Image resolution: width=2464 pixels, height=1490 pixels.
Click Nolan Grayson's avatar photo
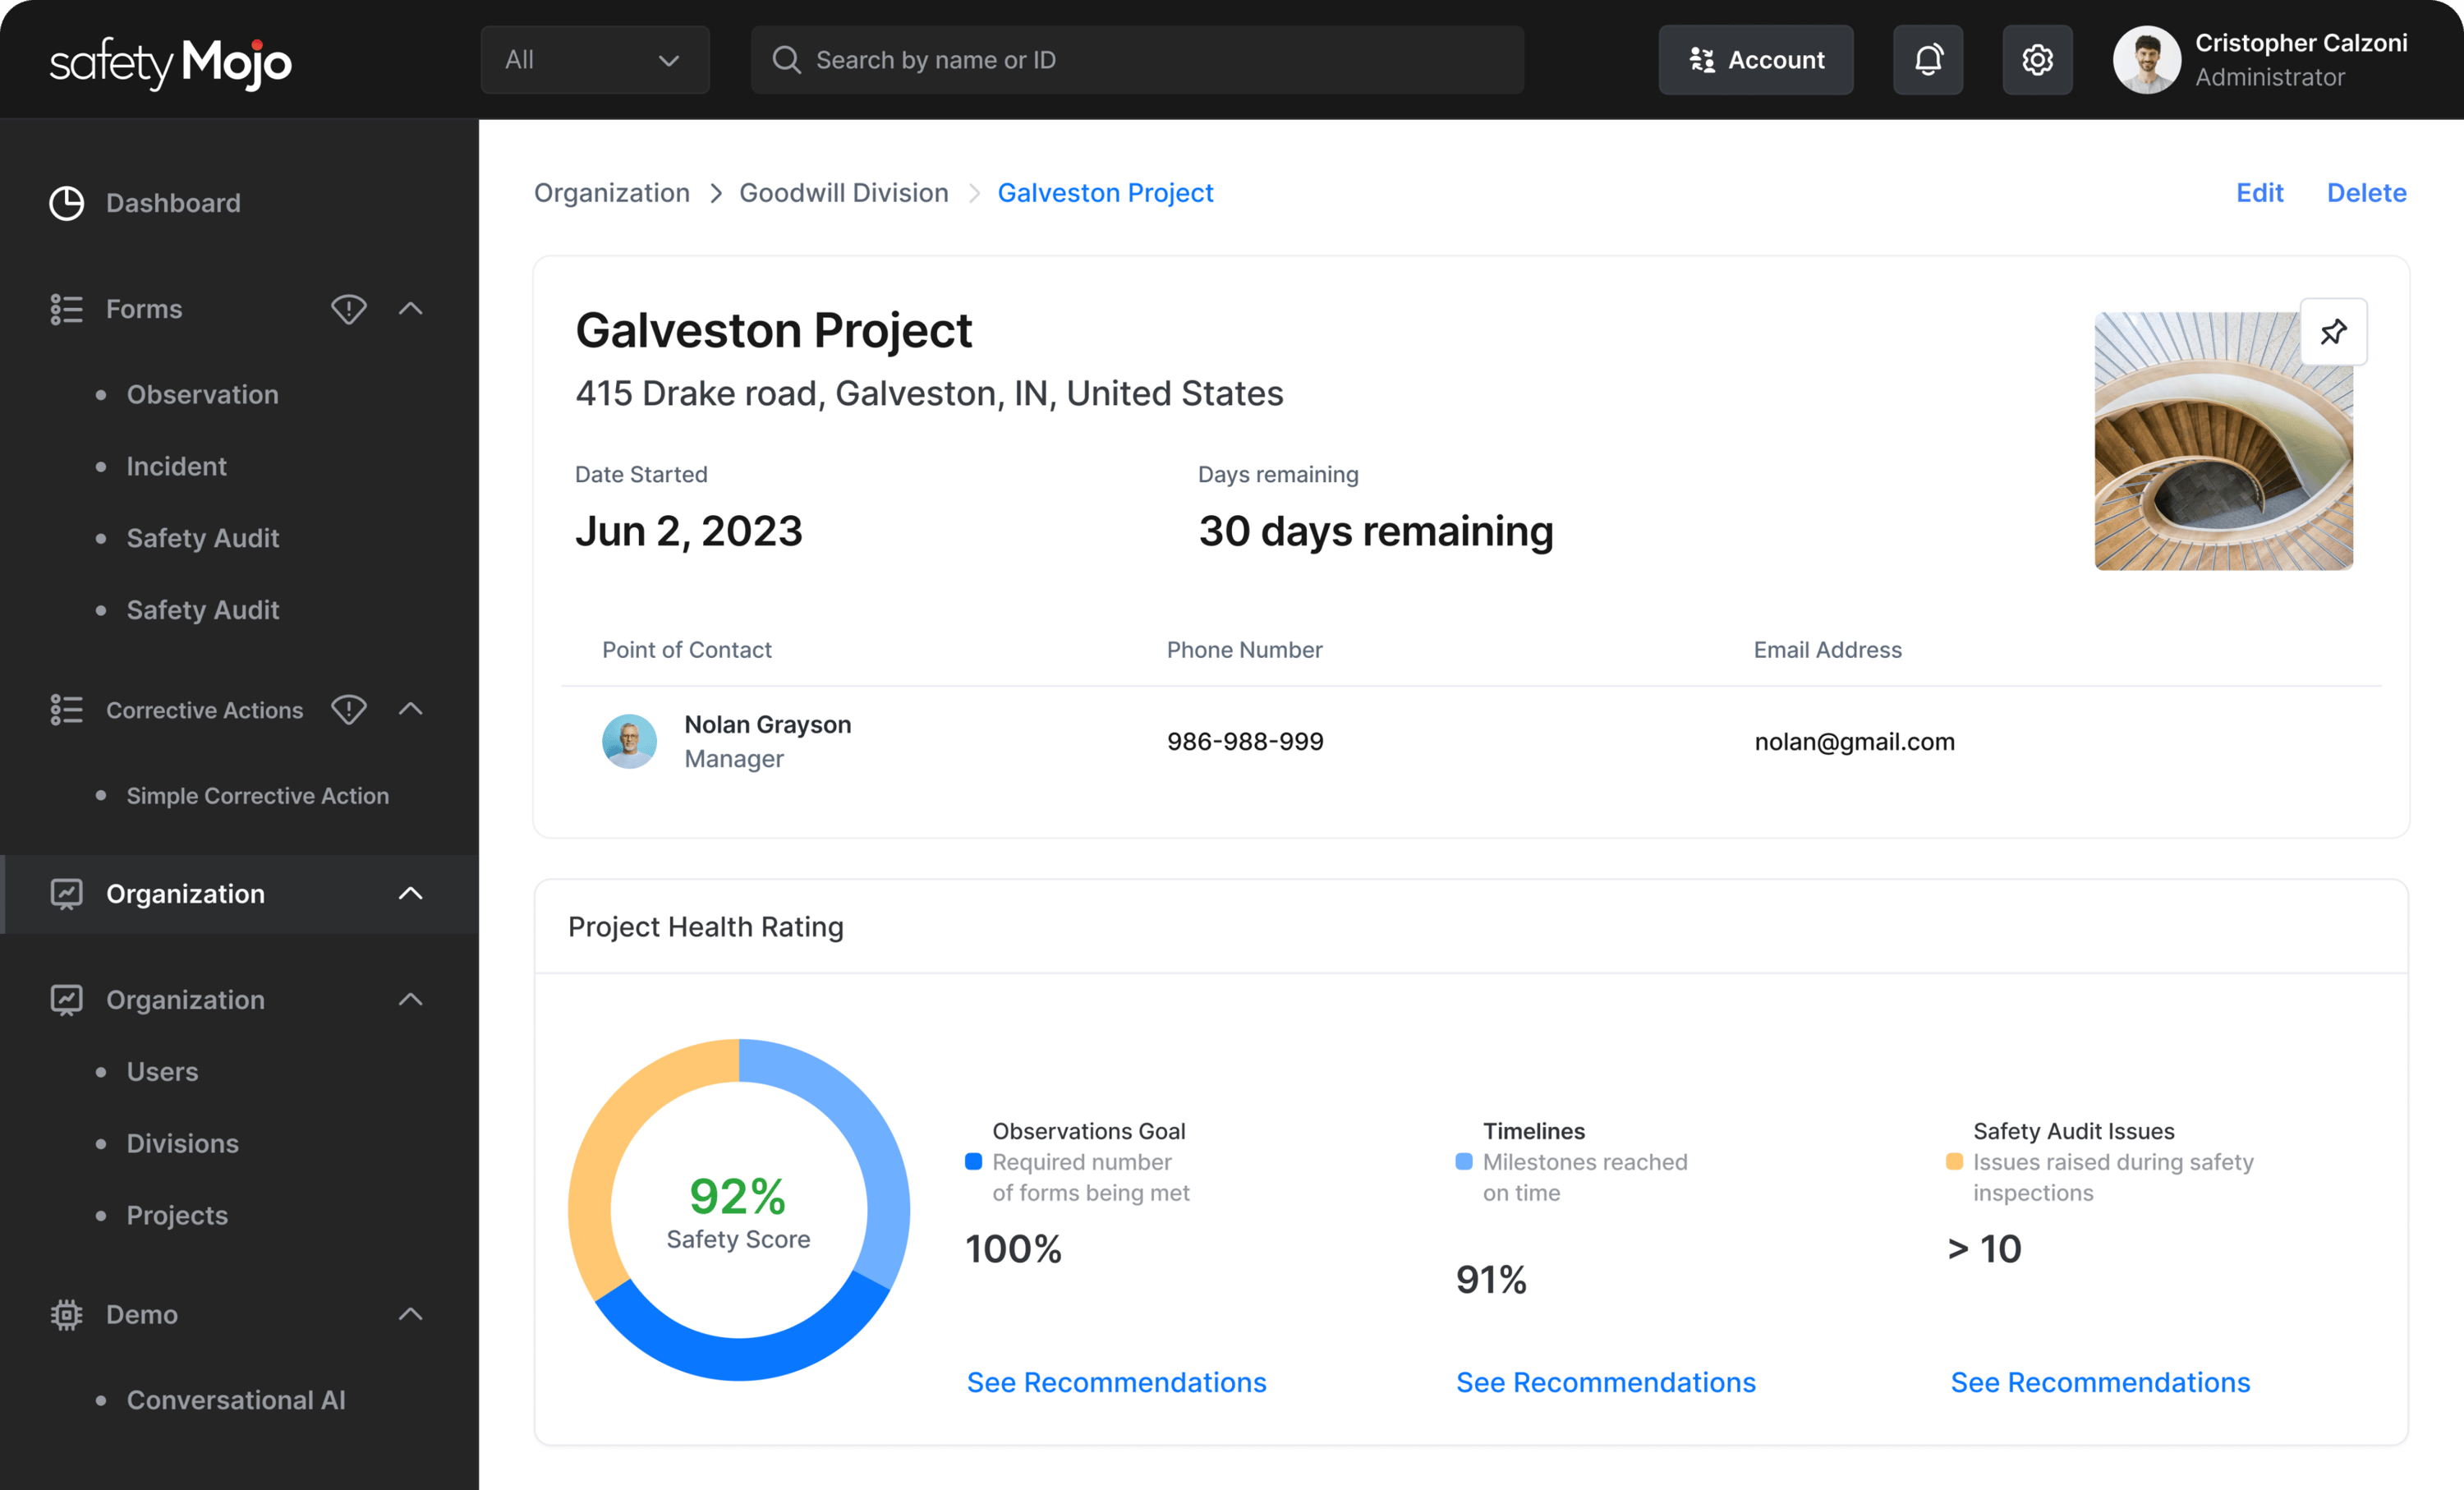(630, 741)
